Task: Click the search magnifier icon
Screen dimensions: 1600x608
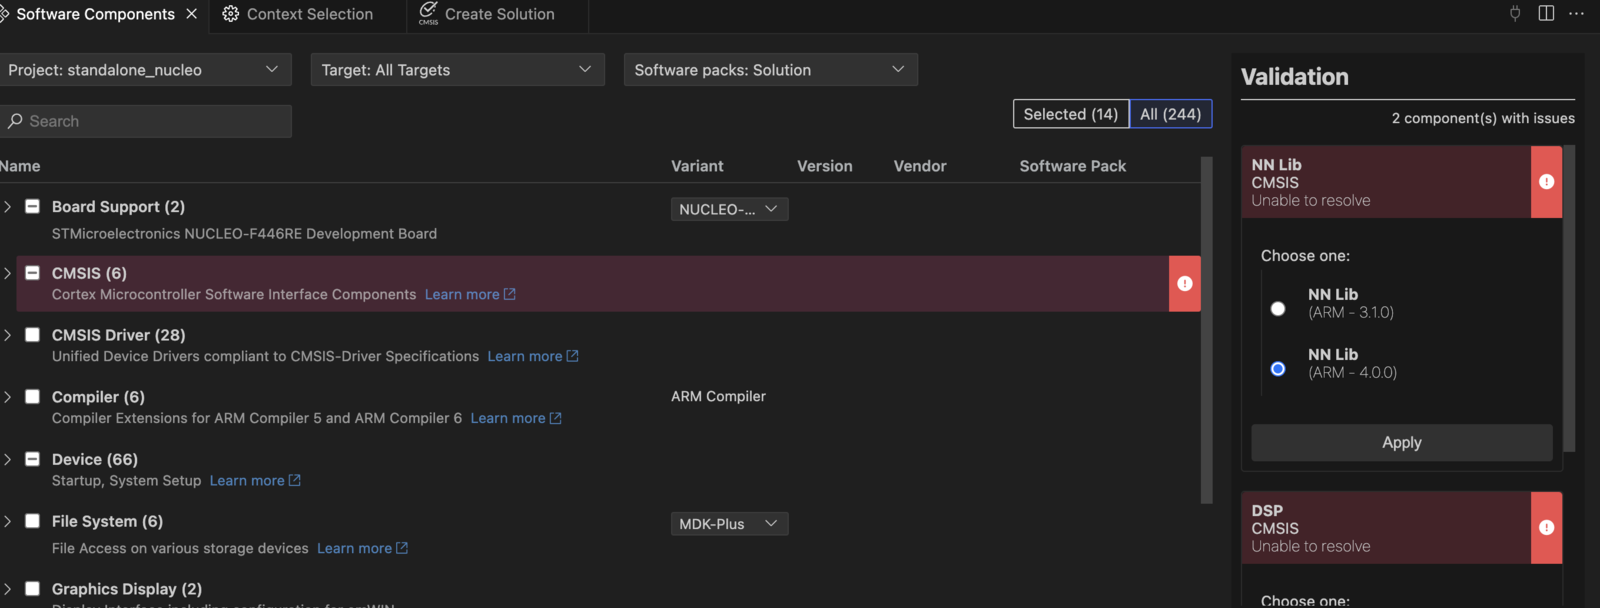Action: pos(15,121)
